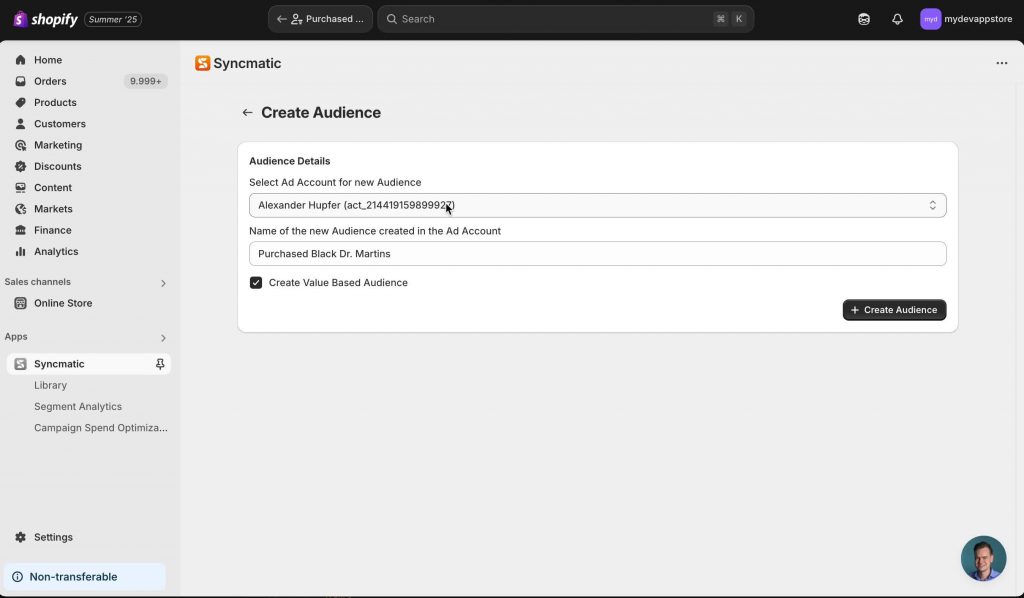
Task: Click the Orders inbox icon
Action: click(20, 81)
